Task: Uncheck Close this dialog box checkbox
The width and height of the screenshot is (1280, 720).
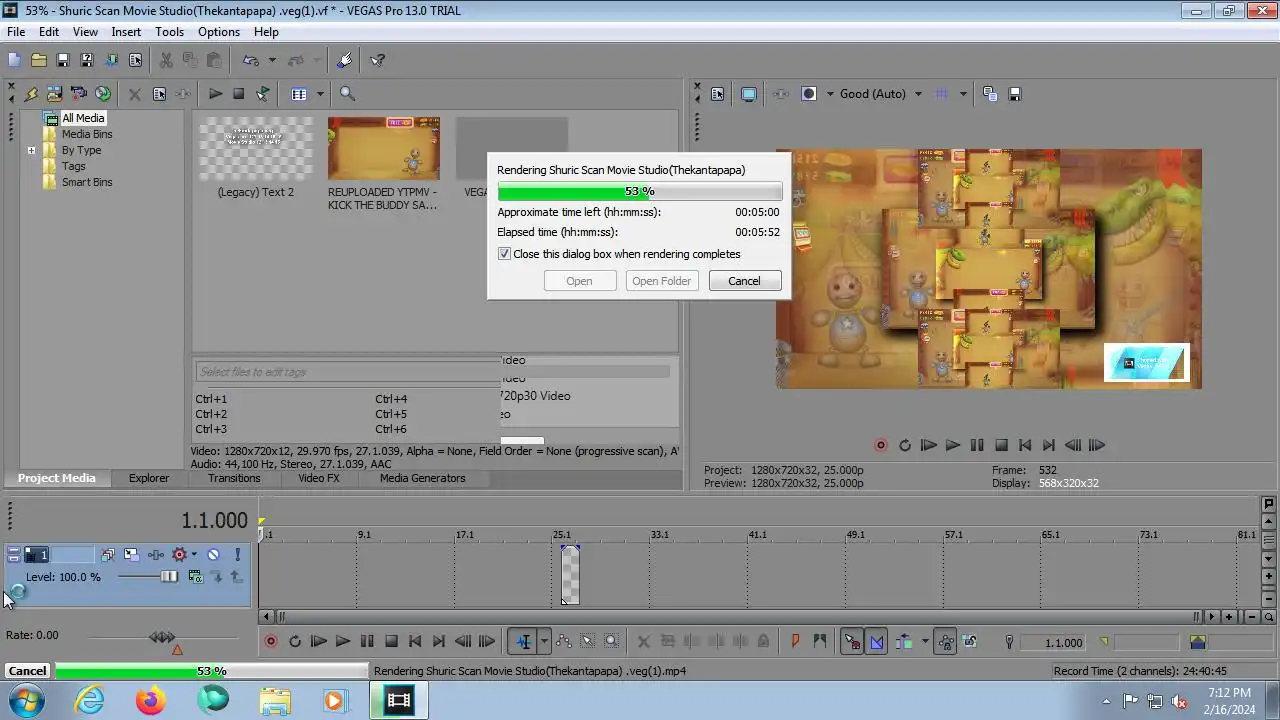Action: [505, 254]
